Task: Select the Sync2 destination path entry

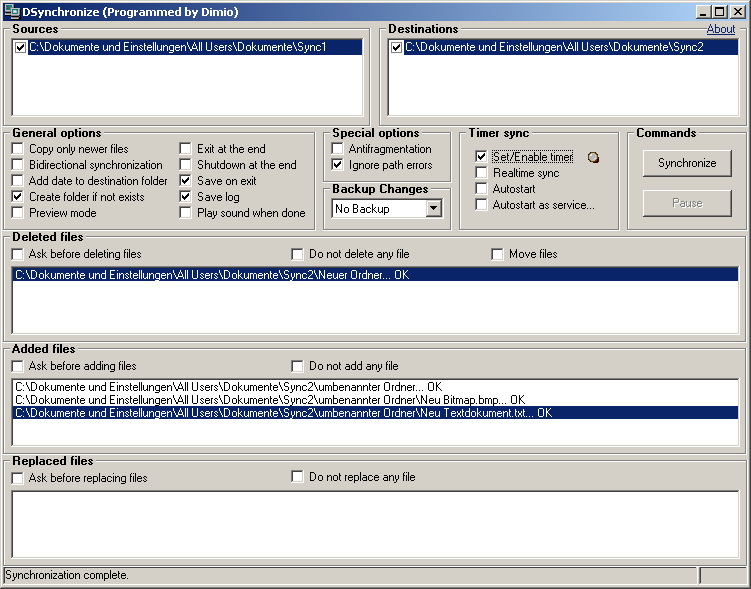Action: [571, 47]
